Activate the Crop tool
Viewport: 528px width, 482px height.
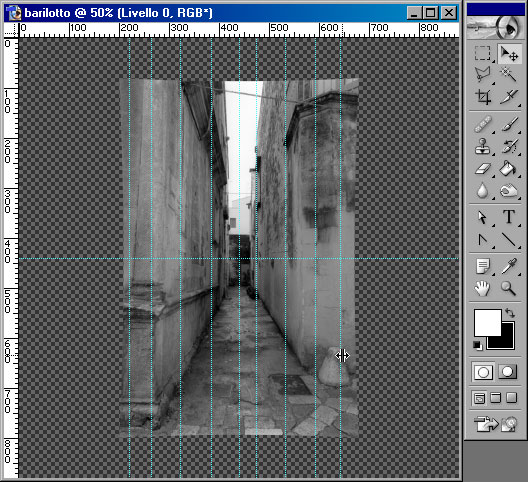483,97
